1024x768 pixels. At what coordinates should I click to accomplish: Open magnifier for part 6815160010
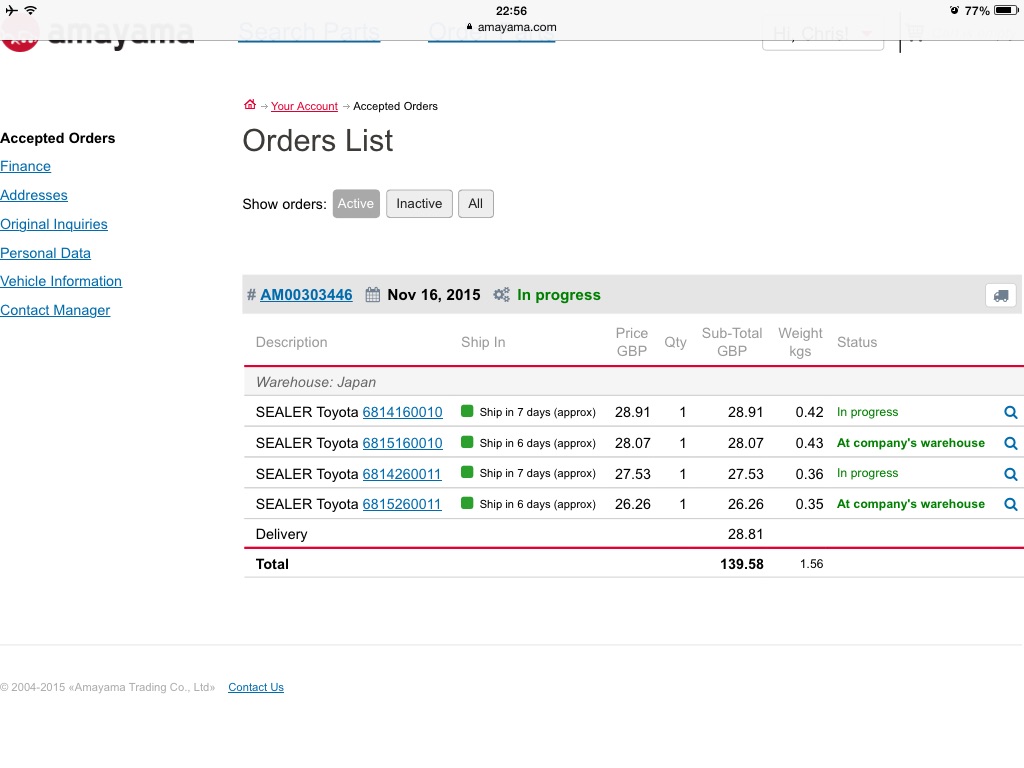(1010, 443)
